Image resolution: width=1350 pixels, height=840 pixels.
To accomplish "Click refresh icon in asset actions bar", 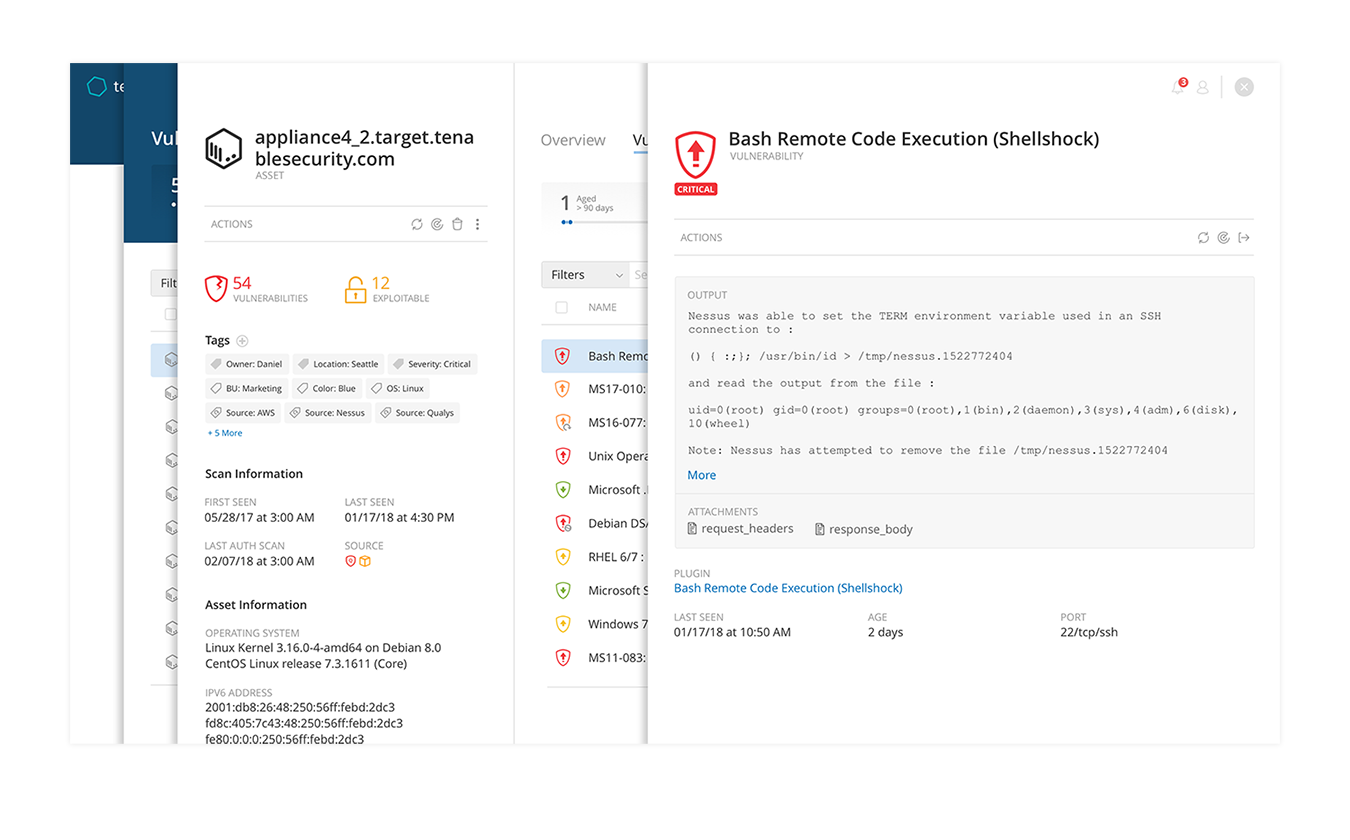I will [x=417, y=224].
